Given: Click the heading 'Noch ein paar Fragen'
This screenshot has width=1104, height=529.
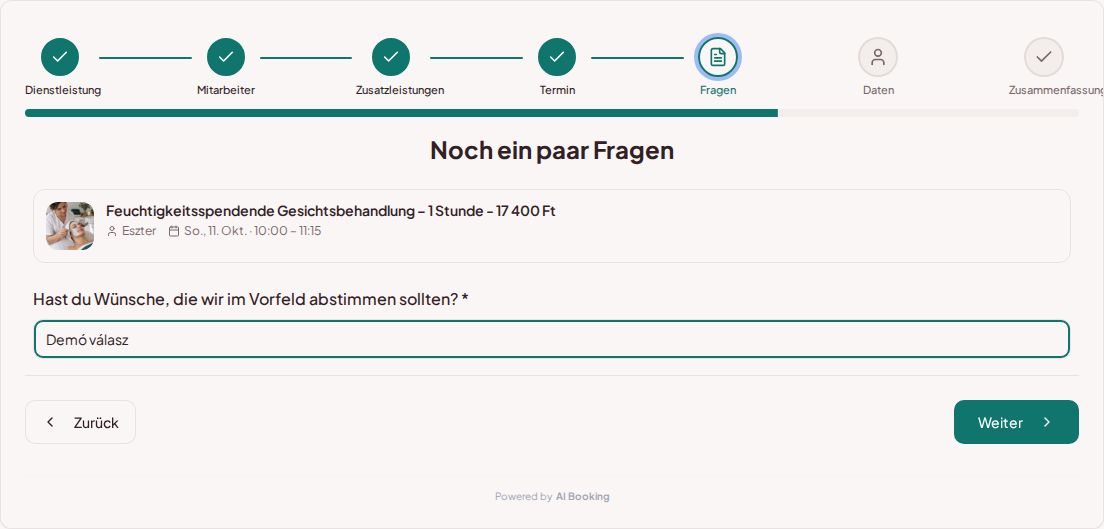Looking at the screenshot, I should (x=552, y=151).
